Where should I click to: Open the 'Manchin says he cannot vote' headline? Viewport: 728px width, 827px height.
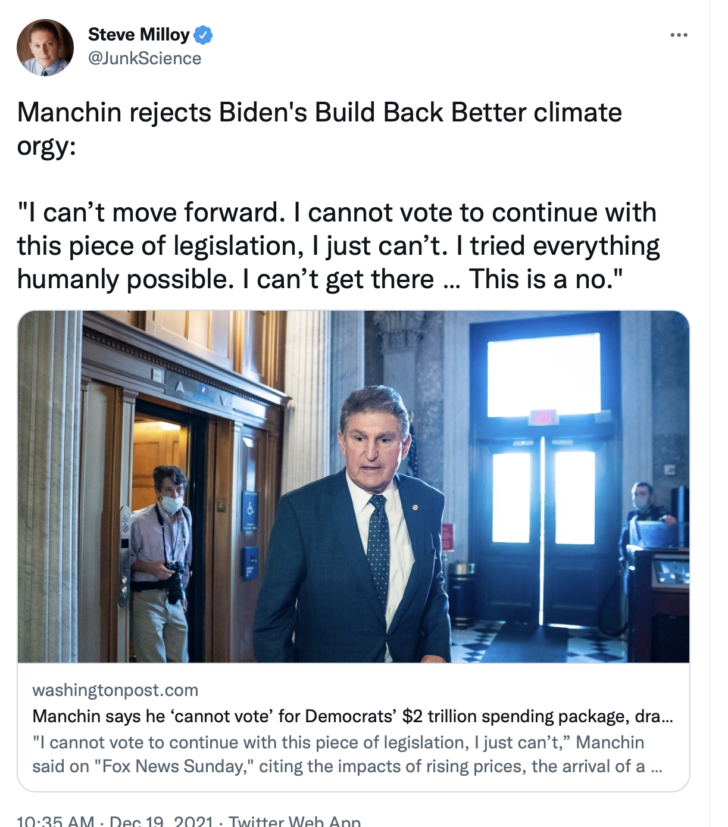[352, 716]
